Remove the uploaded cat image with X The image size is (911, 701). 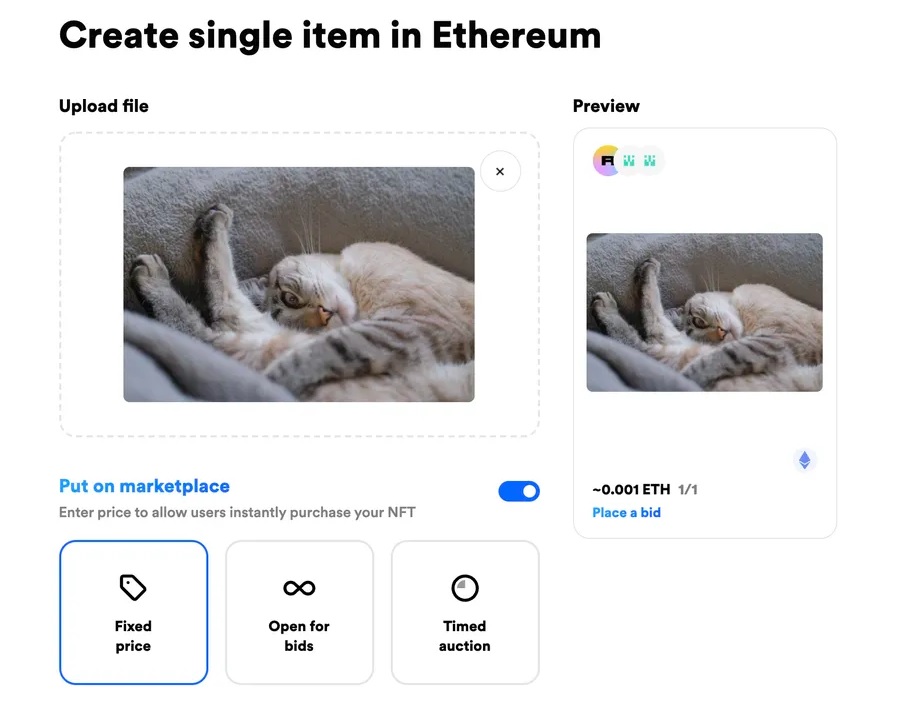pos(500,171)
